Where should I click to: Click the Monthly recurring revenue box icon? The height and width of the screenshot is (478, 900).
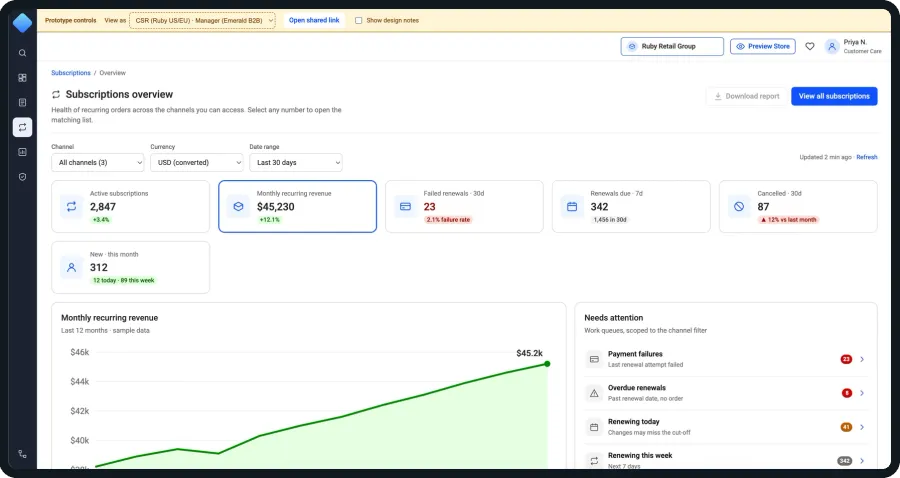tap(238, 207)
